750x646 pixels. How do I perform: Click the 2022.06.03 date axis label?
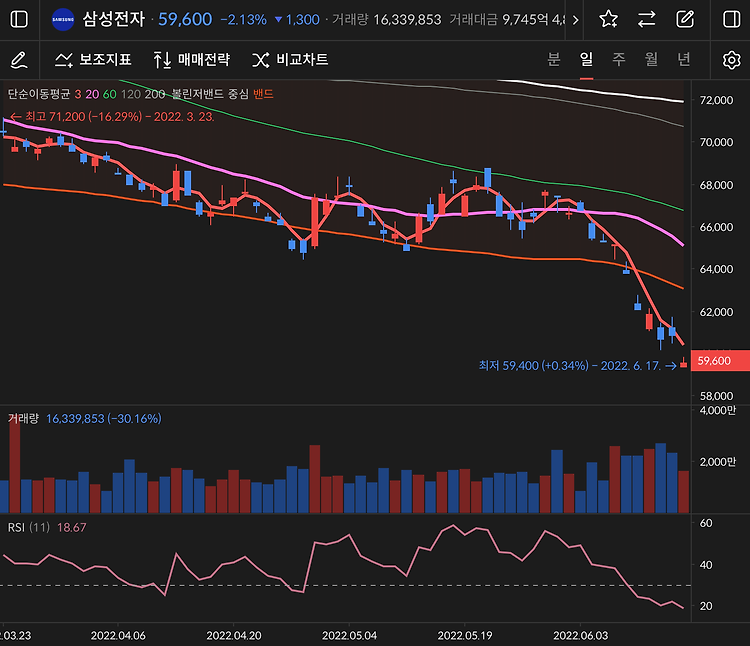click(581, 635)
